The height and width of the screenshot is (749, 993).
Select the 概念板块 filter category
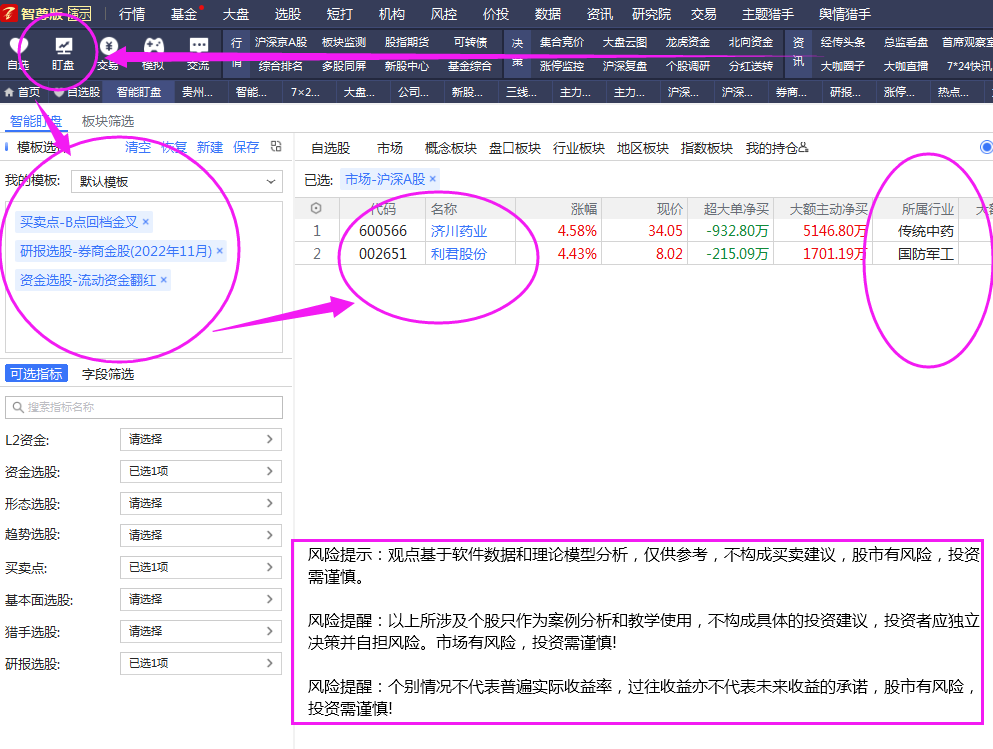click(450, 148)
